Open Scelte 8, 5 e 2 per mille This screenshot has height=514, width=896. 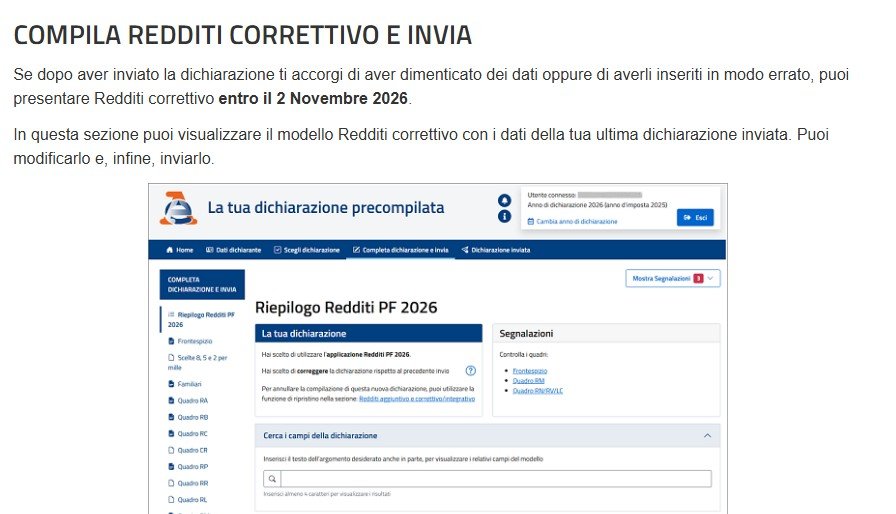pyautogui.click(x=198, y=363)
